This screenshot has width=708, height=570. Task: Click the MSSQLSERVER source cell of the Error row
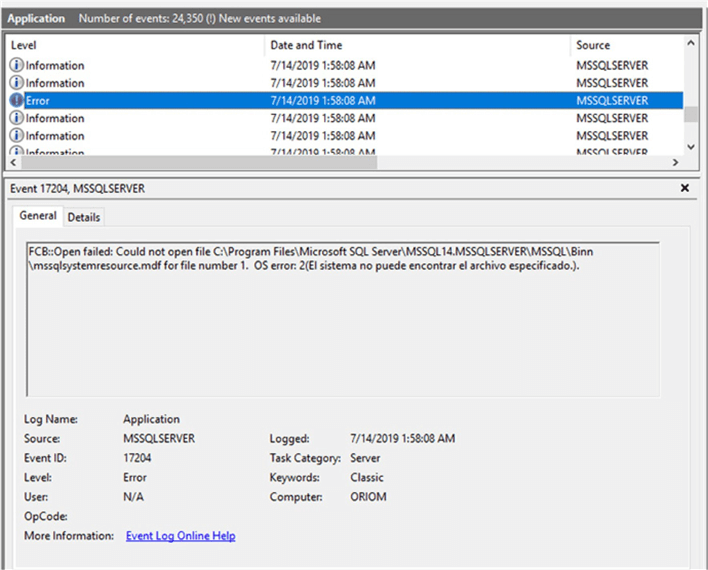point(612,100)
